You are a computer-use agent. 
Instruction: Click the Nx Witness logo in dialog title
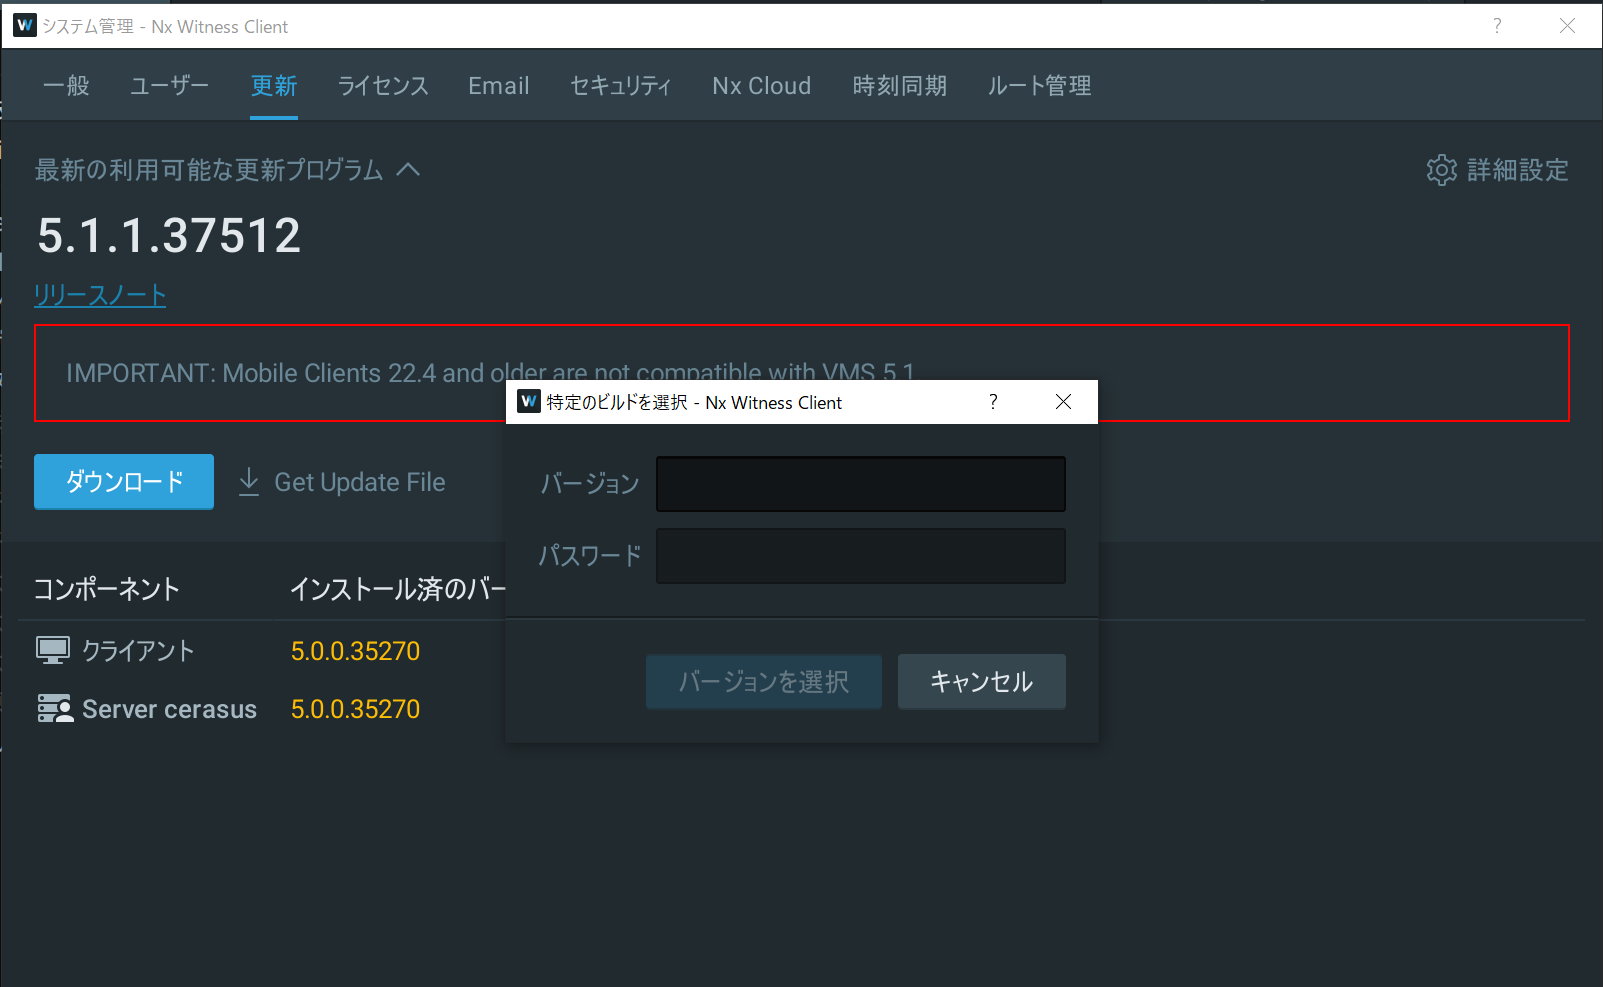click(x=529, y=402)
